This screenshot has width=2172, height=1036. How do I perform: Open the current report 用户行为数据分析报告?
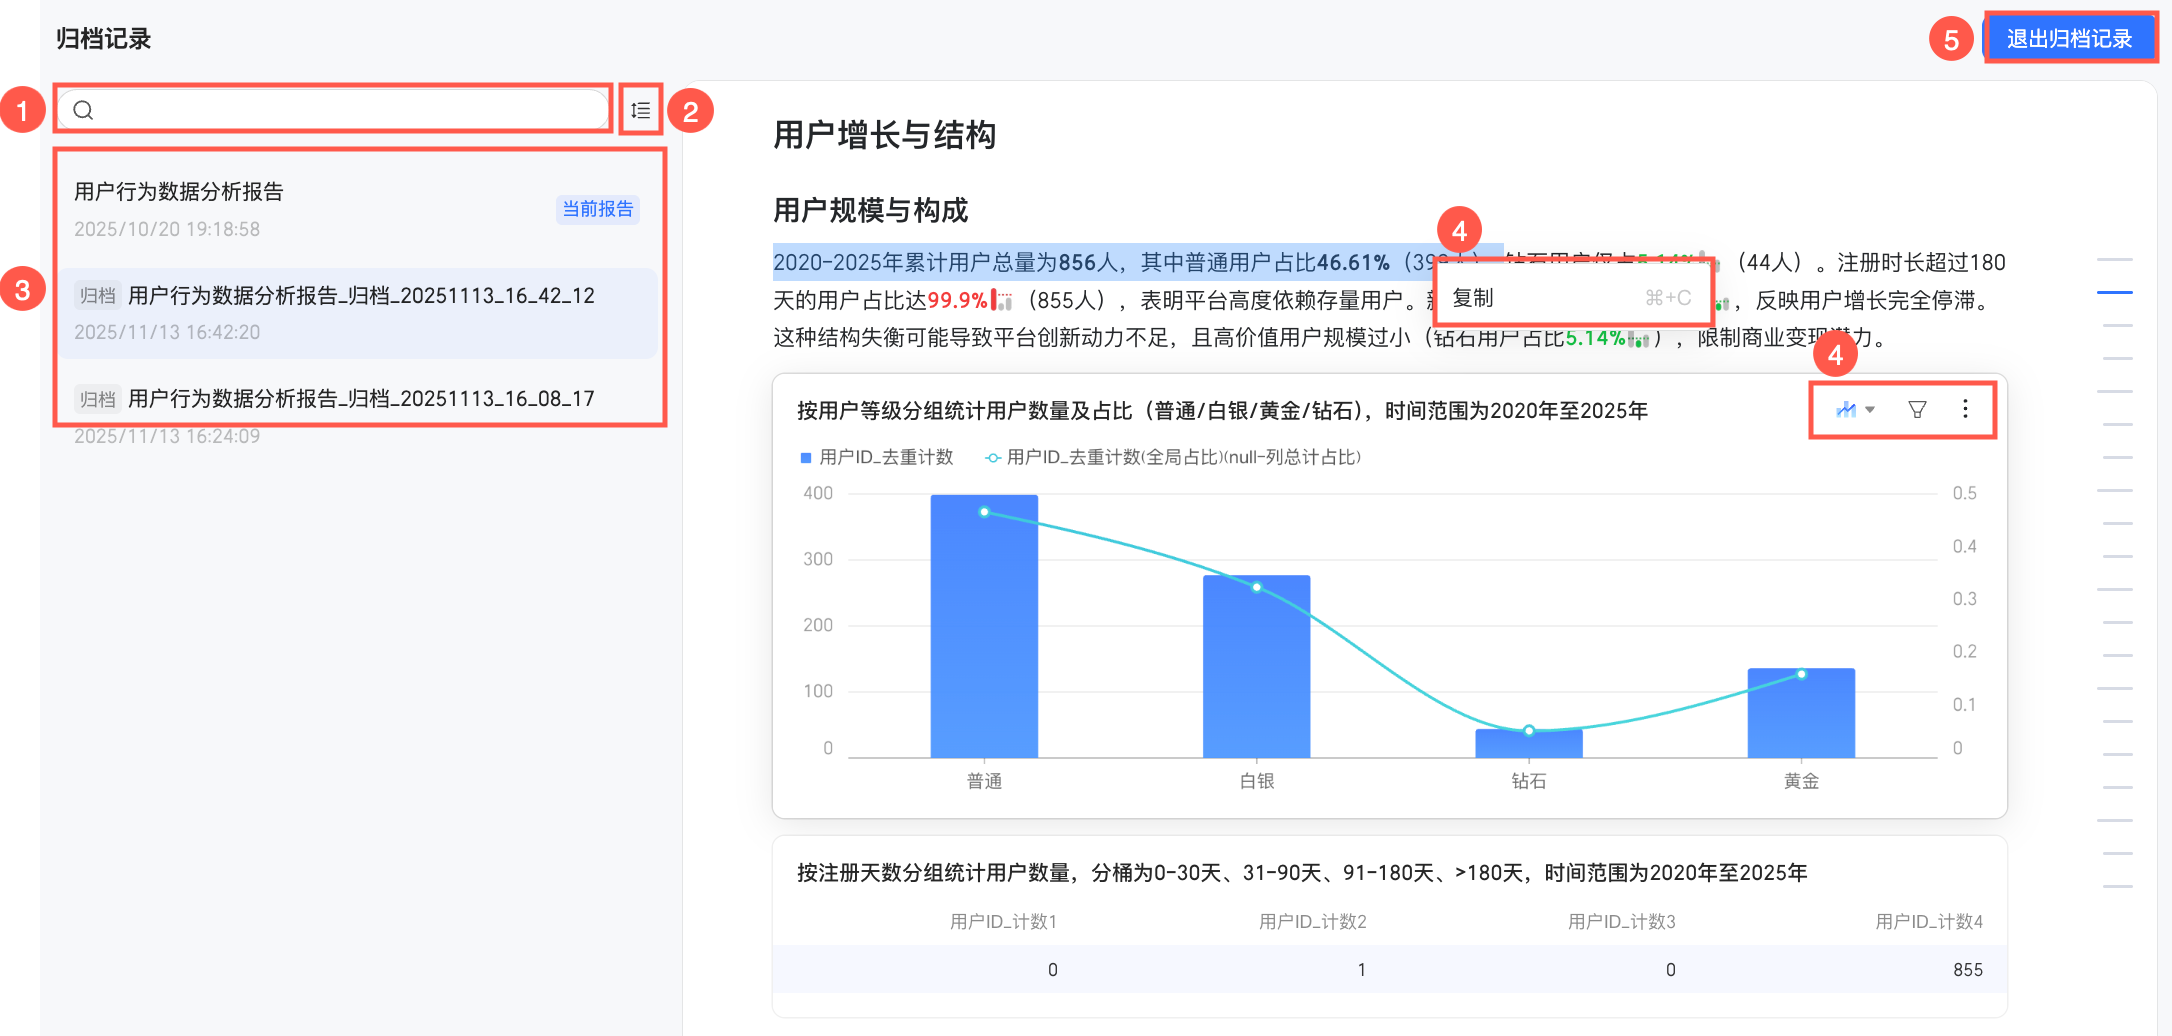358,209
